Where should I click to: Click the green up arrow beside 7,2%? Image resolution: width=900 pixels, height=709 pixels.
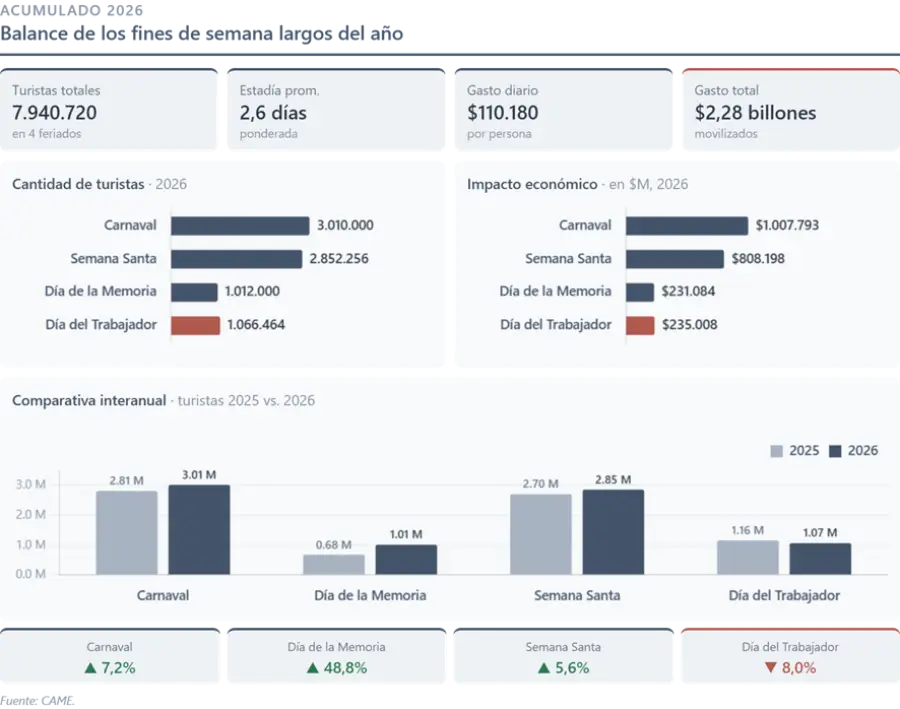coord(90,668)
